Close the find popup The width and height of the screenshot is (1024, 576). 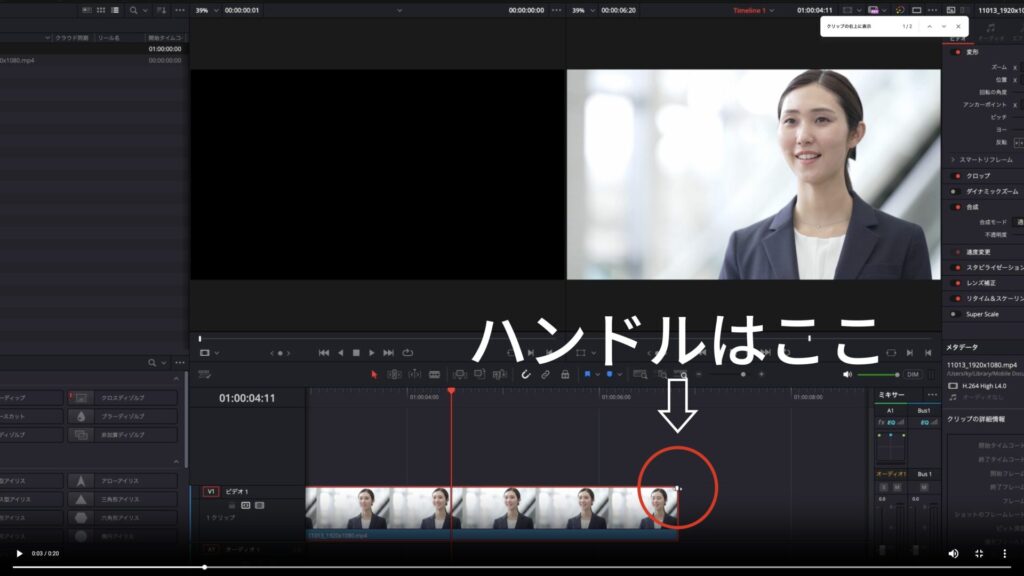(958, 27)
